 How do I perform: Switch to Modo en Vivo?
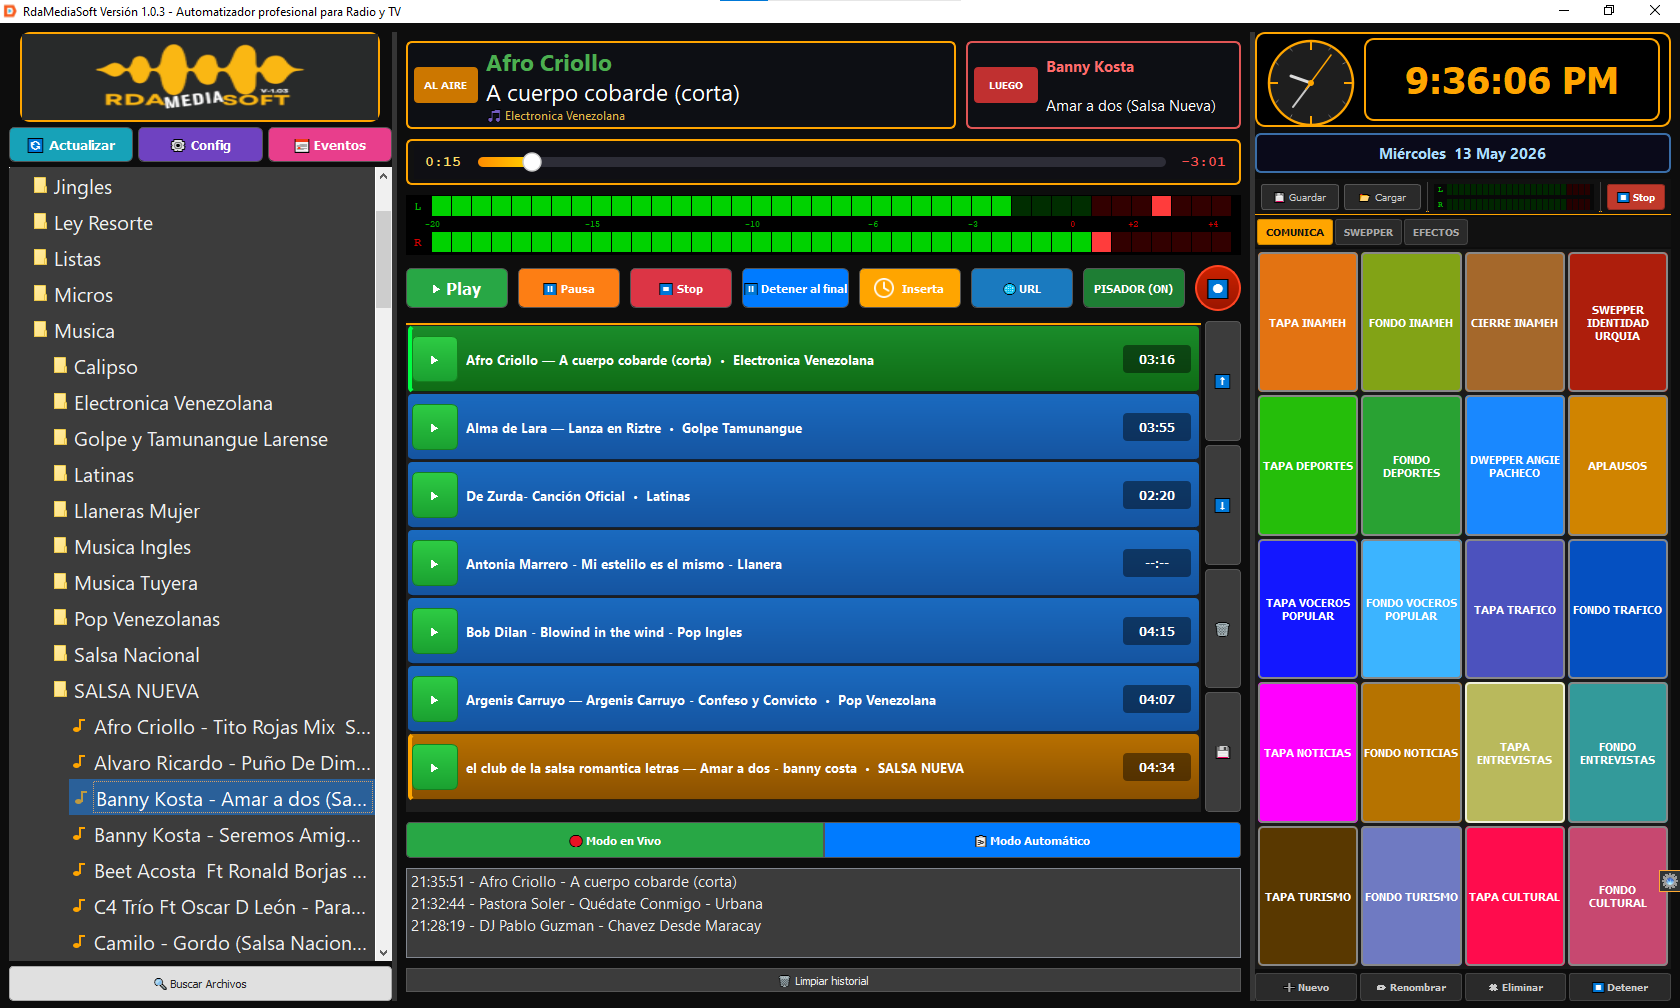615,841
